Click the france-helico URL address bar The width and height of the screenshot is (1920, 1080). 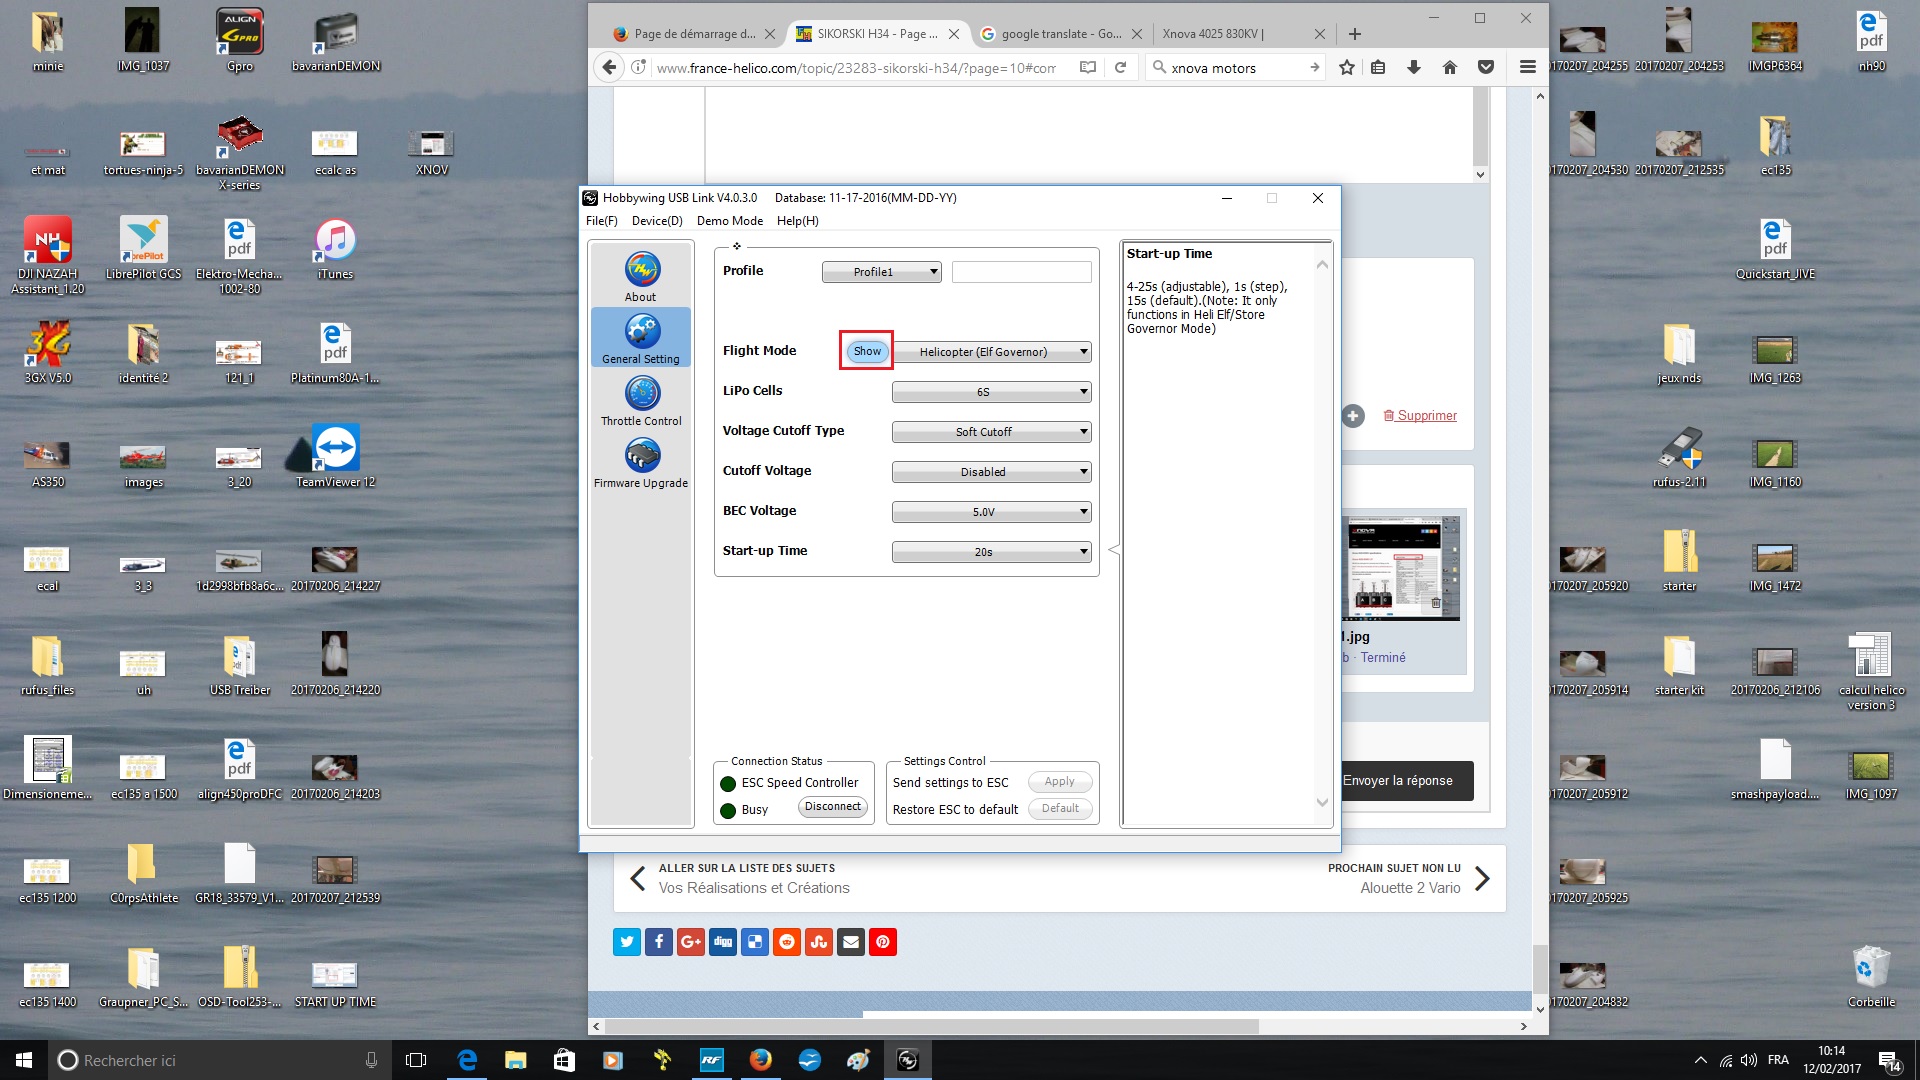[856, 68]
